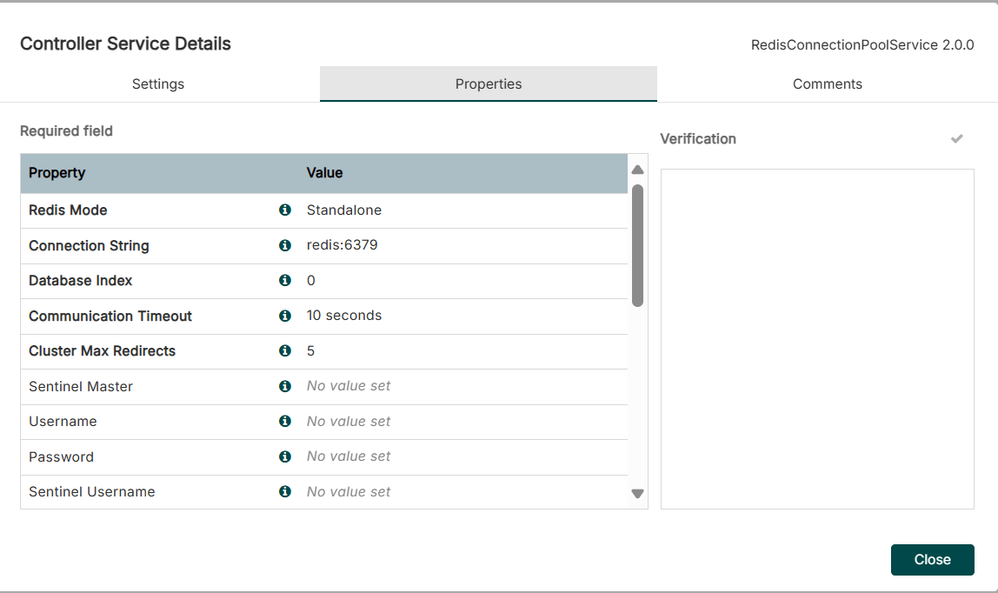Click the scrollbar up arrow
This screenshot has height=593, width=998.
click(637, 169)
